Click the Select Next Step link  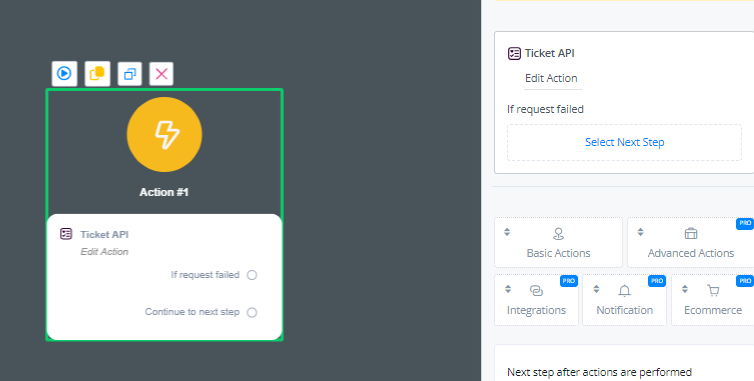(x=625, y=142)
